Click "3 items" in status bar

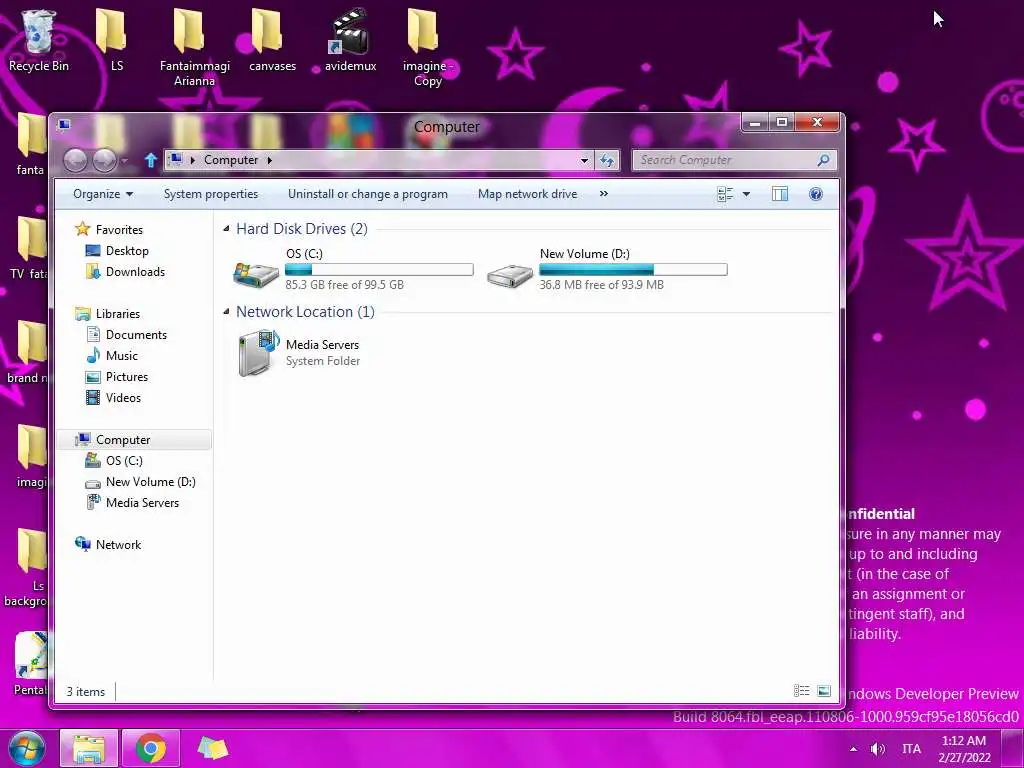point(86,692)
